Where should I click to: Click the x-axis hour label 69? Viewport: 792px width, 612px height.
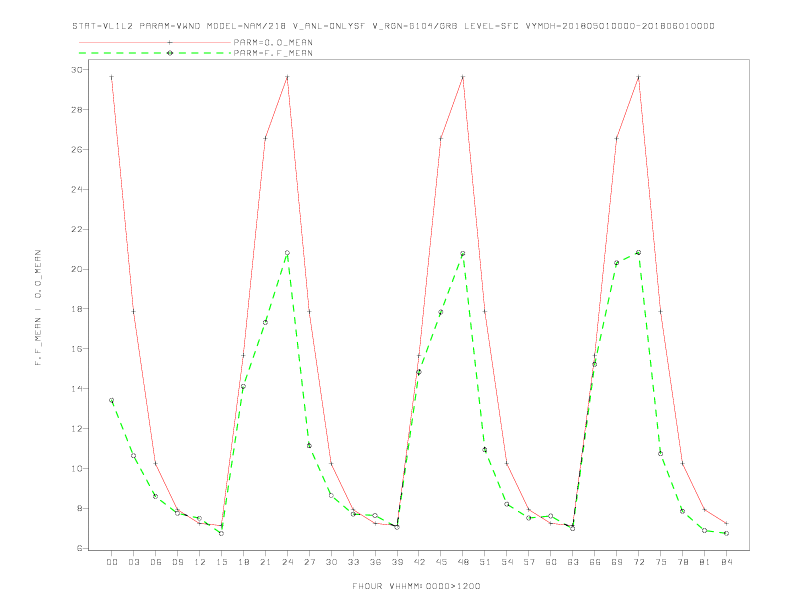pyautogui.click(x=617, y=562)
